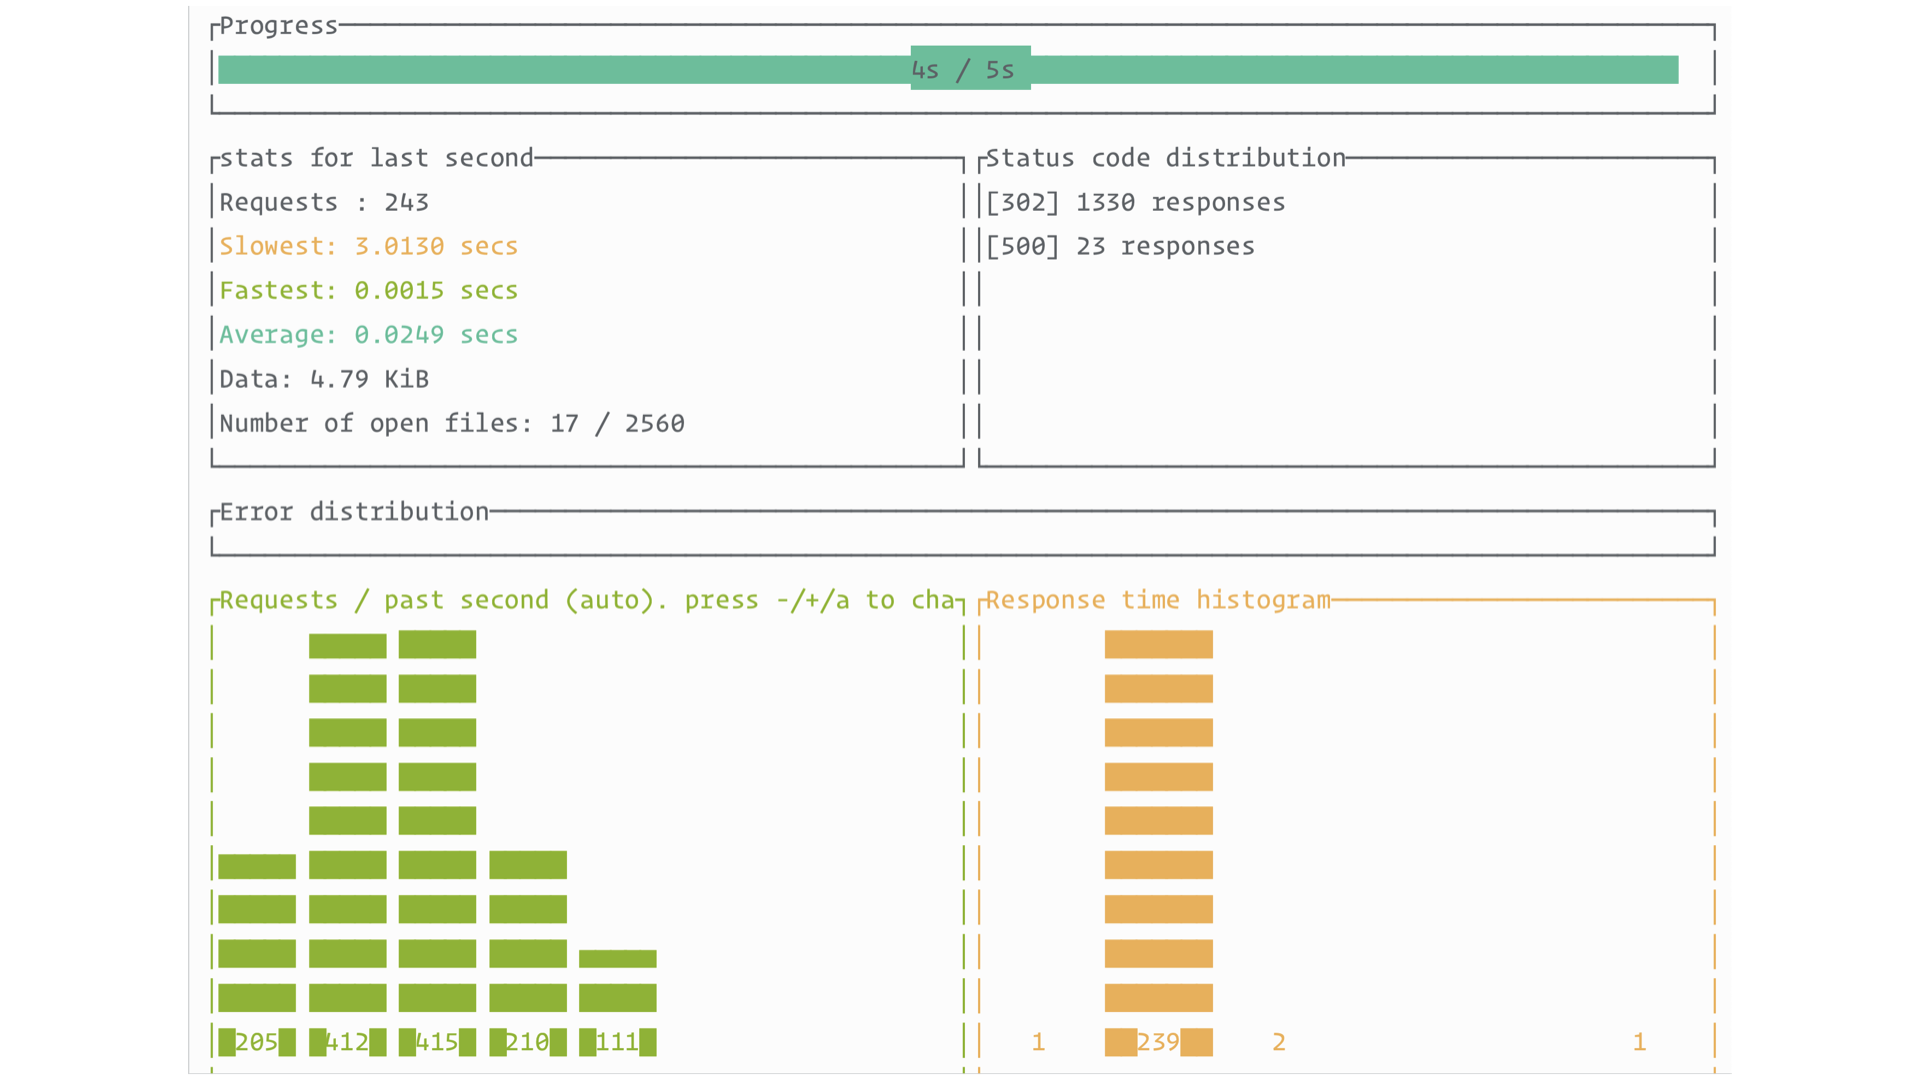Click the progress bar 4s / 5s label
Viewport: 1920px width, 1080px height.
coord(962,70)
